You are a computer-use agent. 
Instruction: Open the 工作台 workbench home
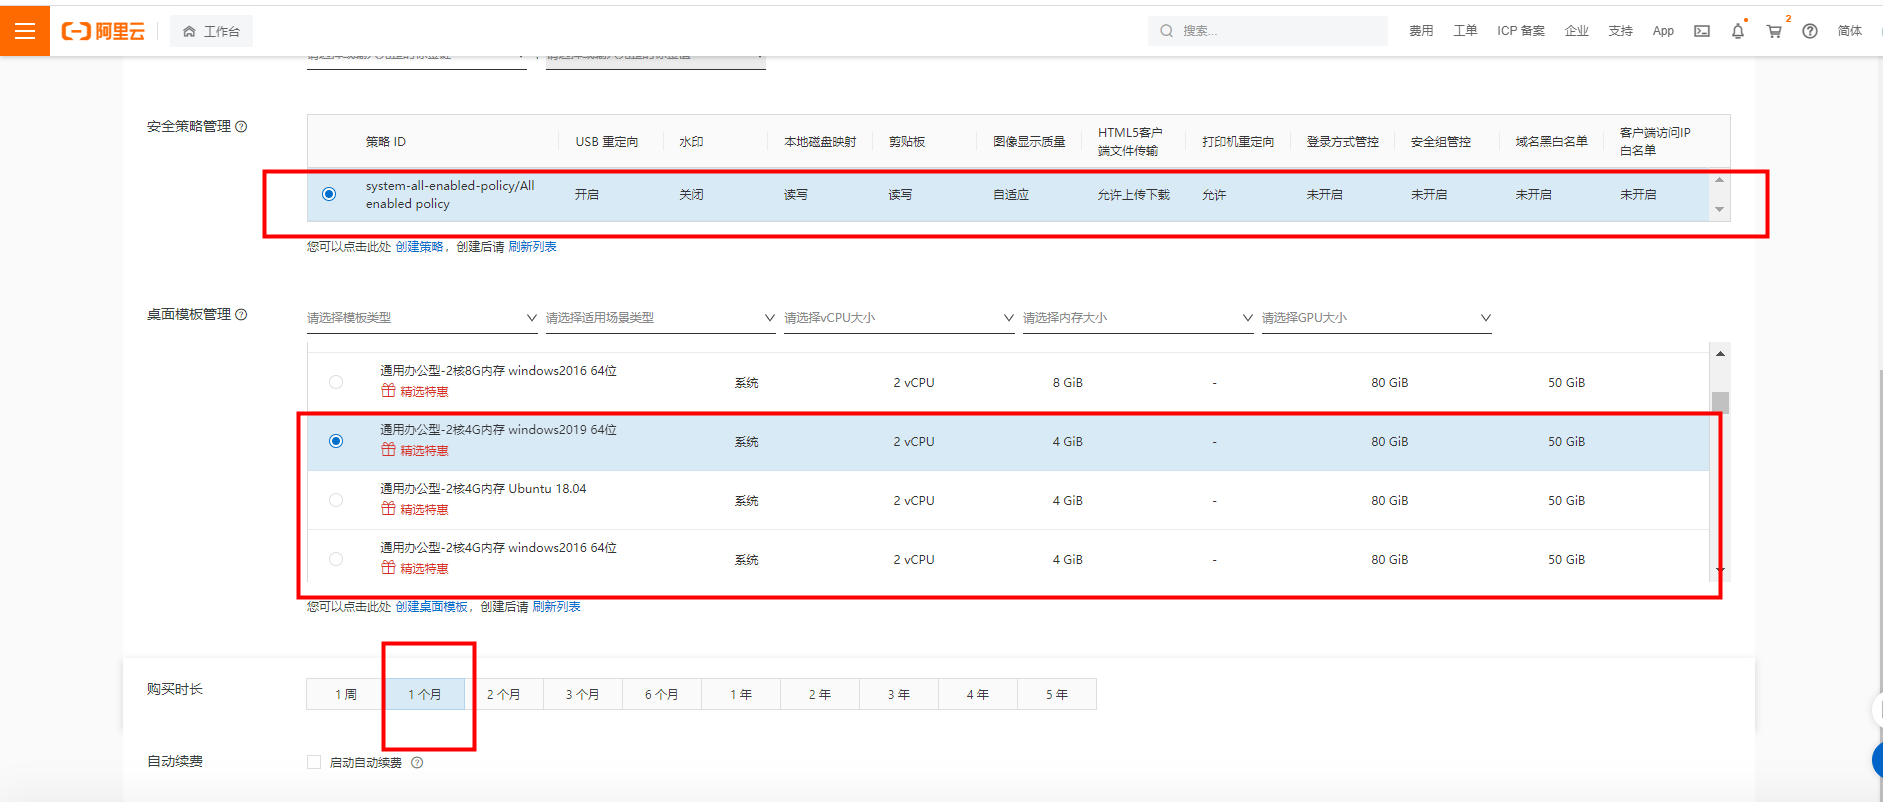point(211,31)
